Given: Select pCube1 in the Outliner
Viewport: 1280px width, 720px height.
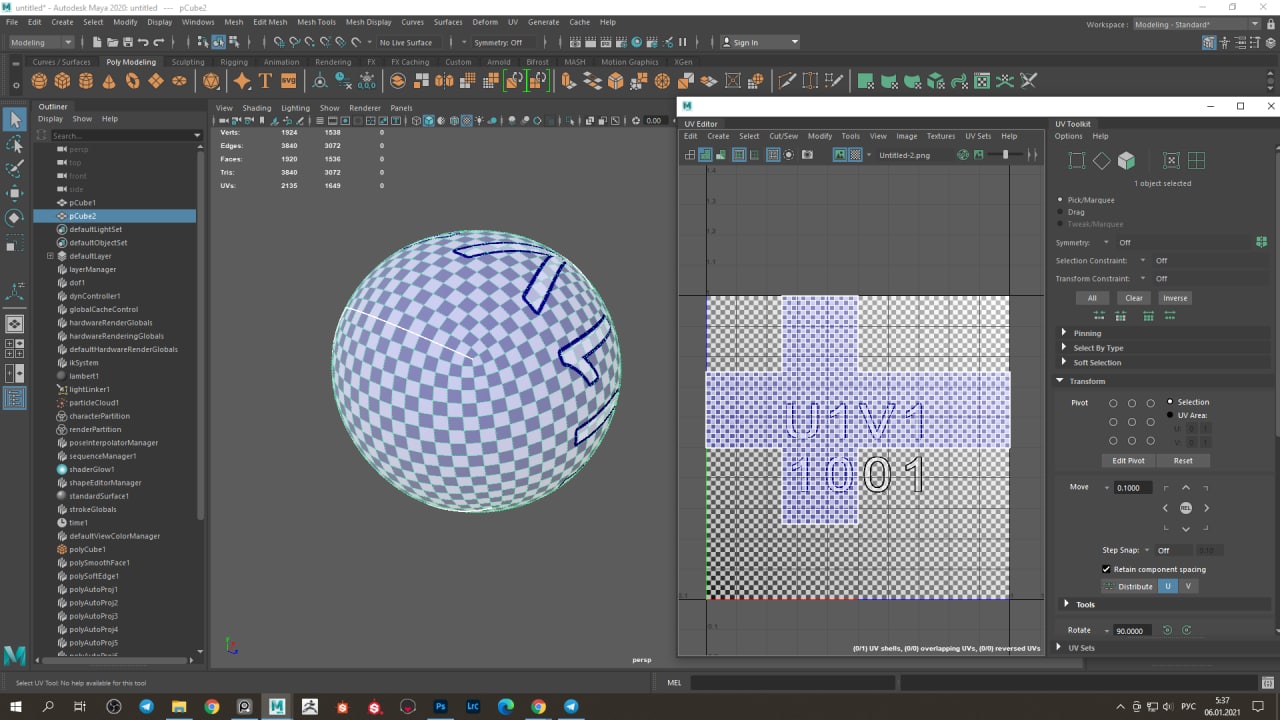Looking at the screenshot, I should click(x=82, y=203).
